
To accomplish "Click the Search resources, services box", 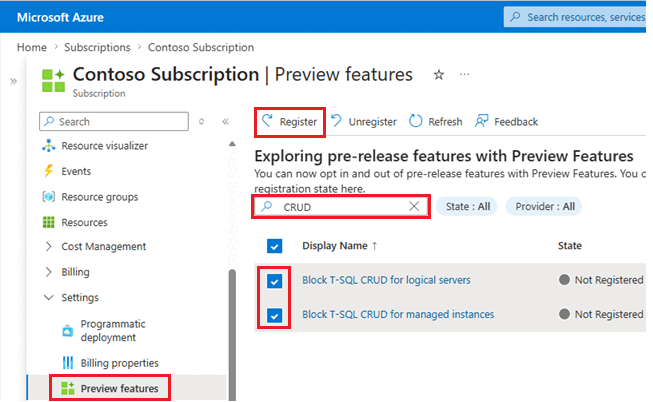I will coord(575,17).
